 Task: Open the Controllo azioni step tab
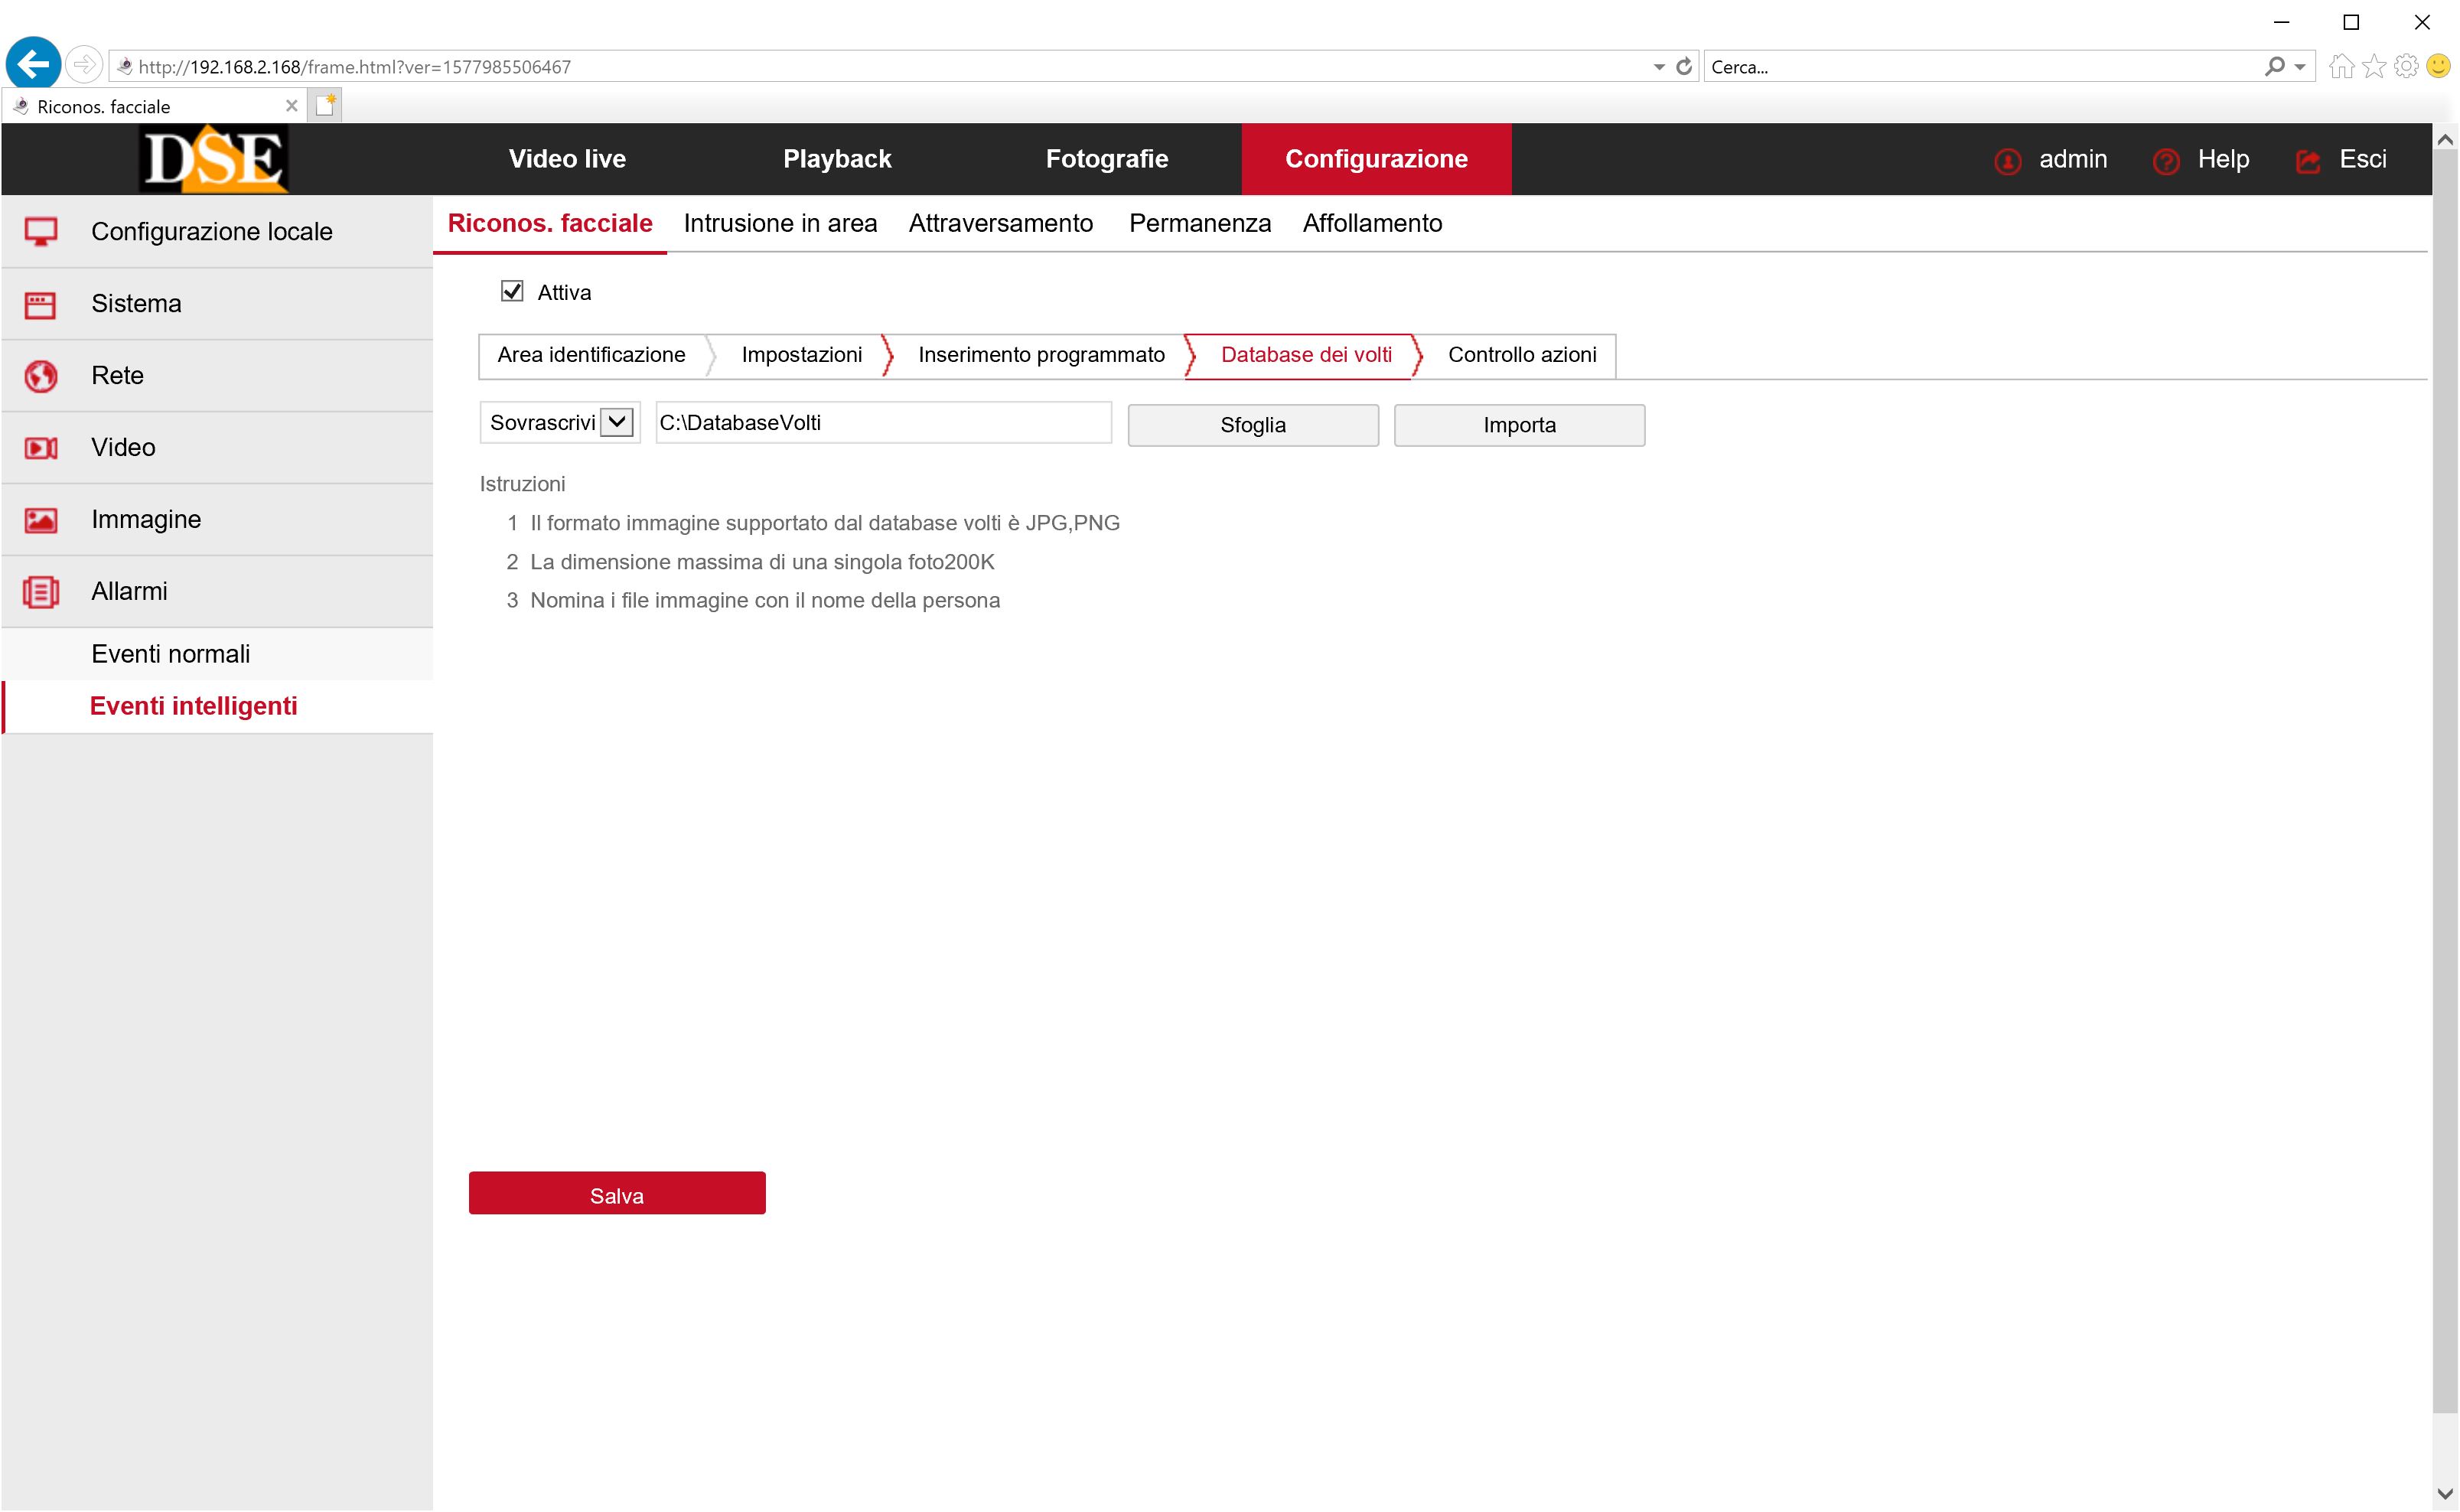point(1521,355)
